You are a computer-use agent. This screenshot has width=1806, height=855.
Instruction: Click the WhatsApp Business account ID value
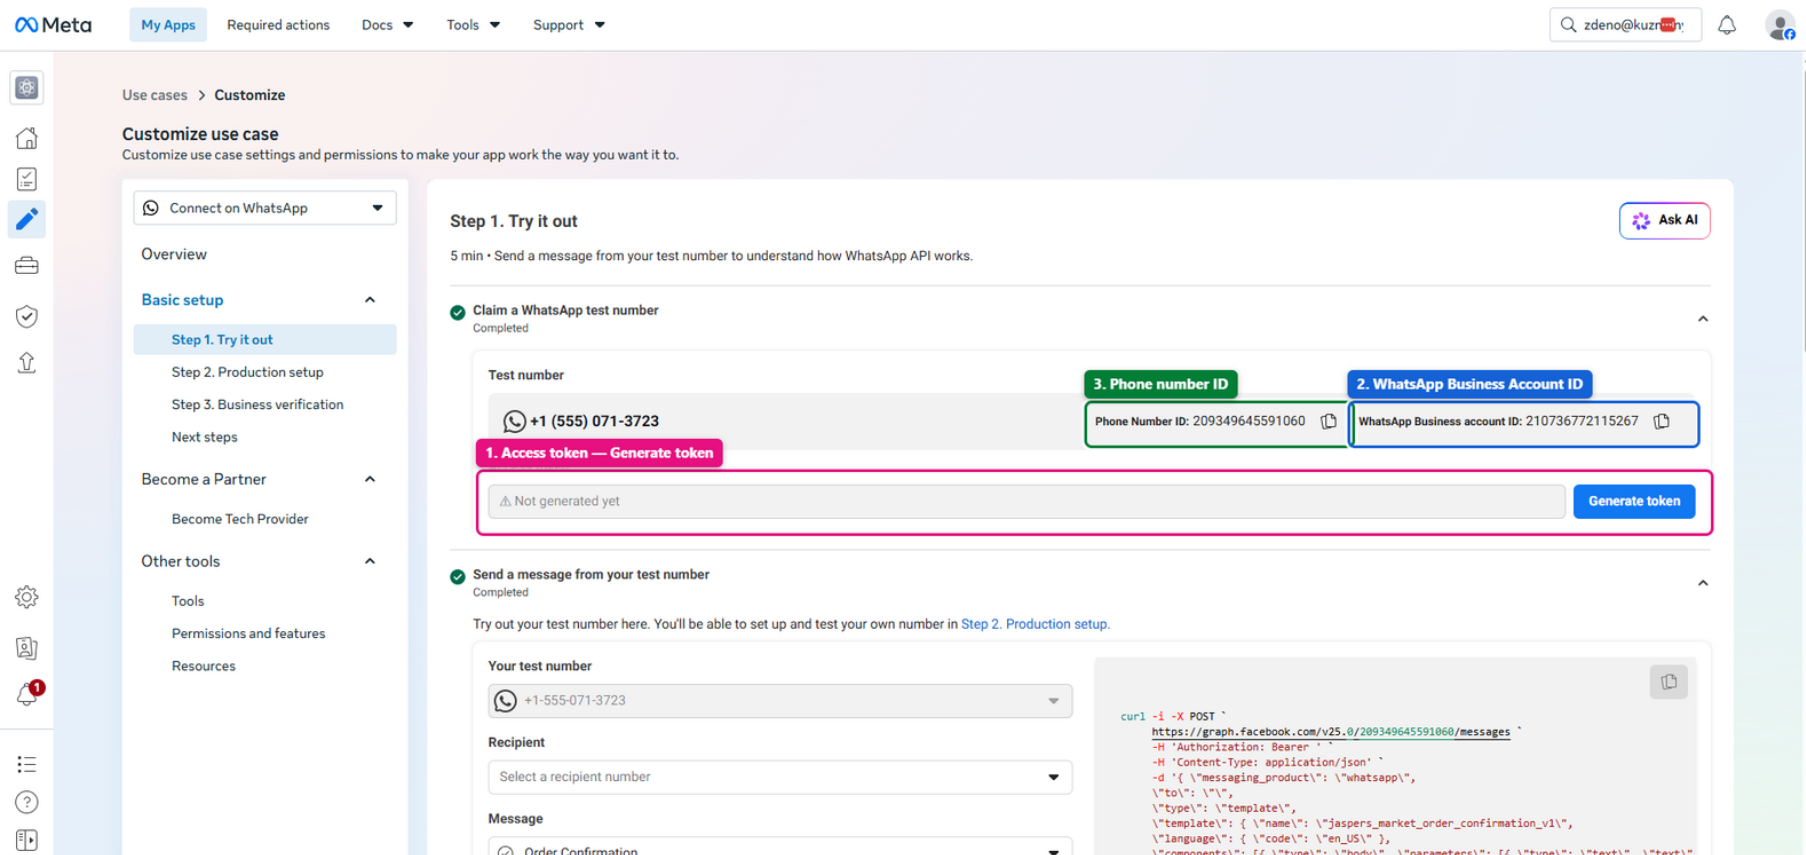(1582, 421)
